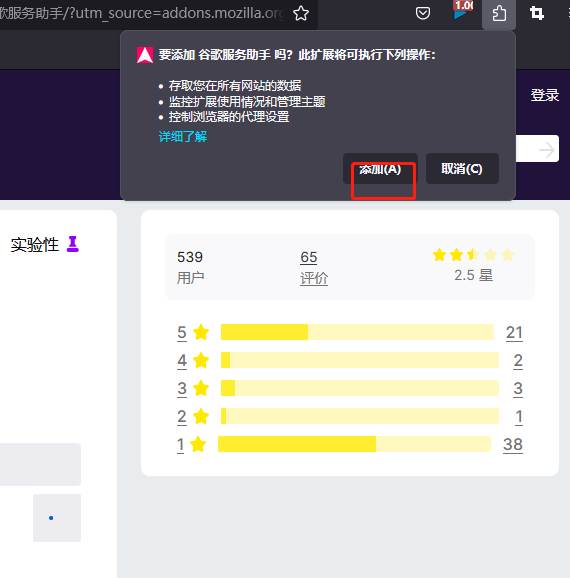Click the 登录 login link

pos(545,95)
